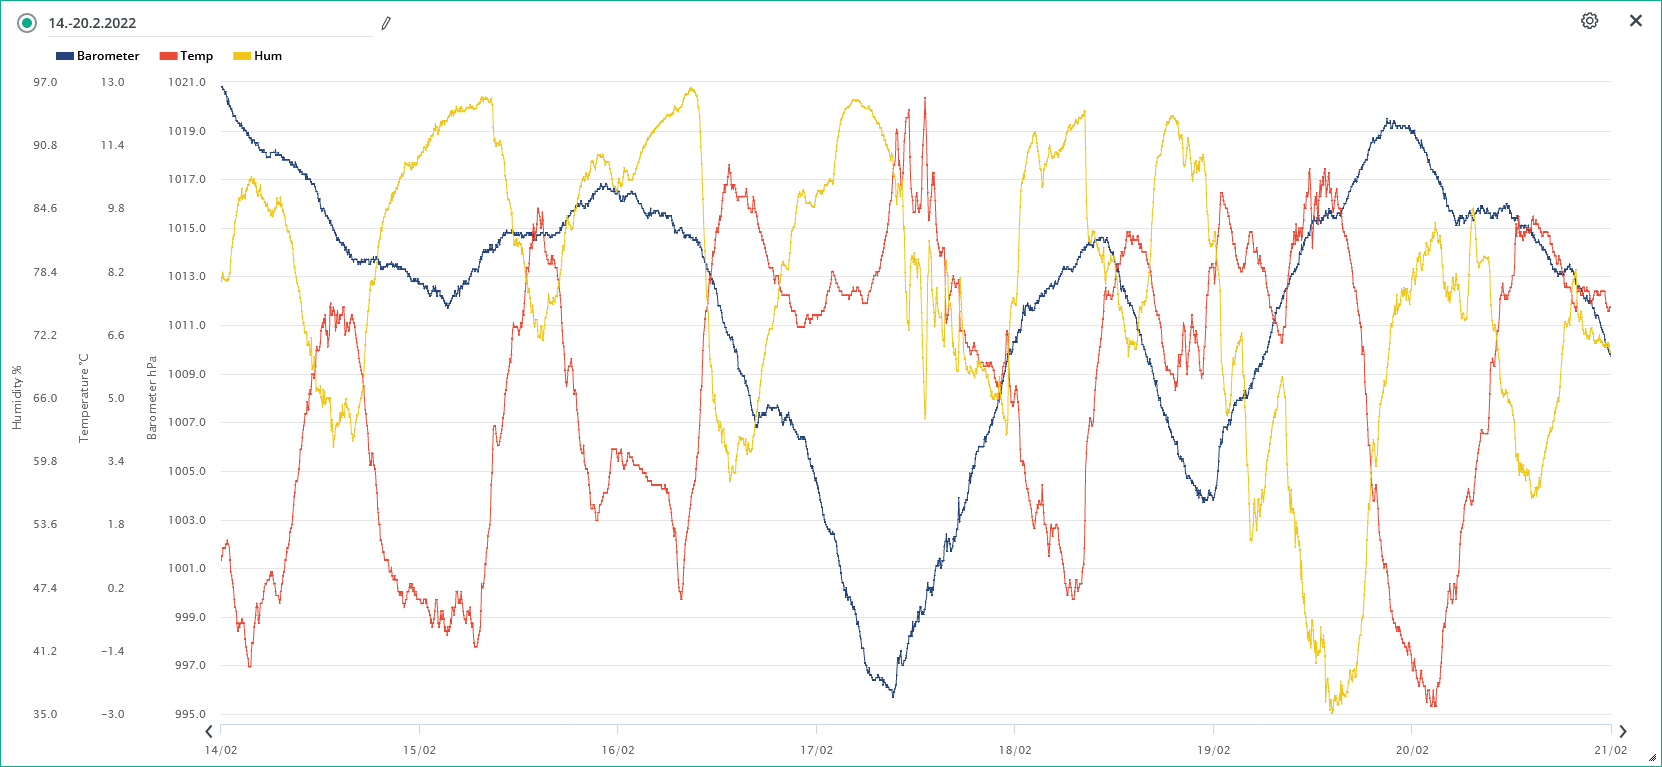Screen dimensions: 1662x767
Task: Select the 17/02 tick on the time axis
Action: [816, 750]
